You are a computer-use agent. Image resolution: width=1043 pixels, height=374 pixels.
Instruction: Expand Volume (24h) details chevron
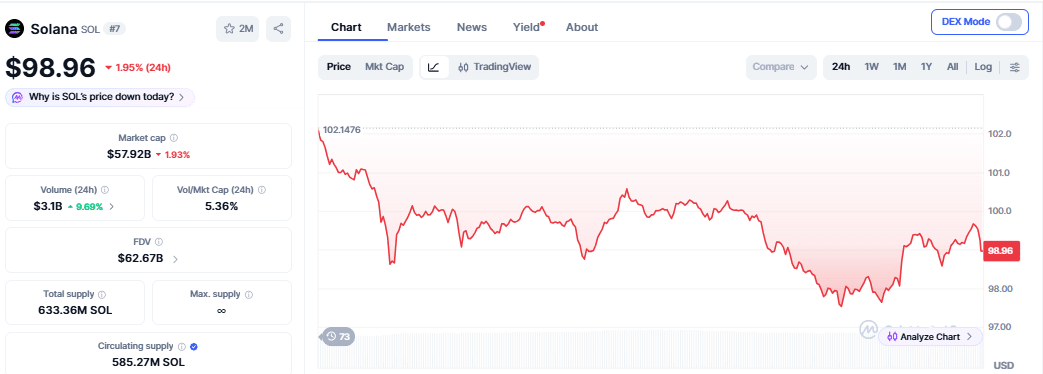coord(112,207)
